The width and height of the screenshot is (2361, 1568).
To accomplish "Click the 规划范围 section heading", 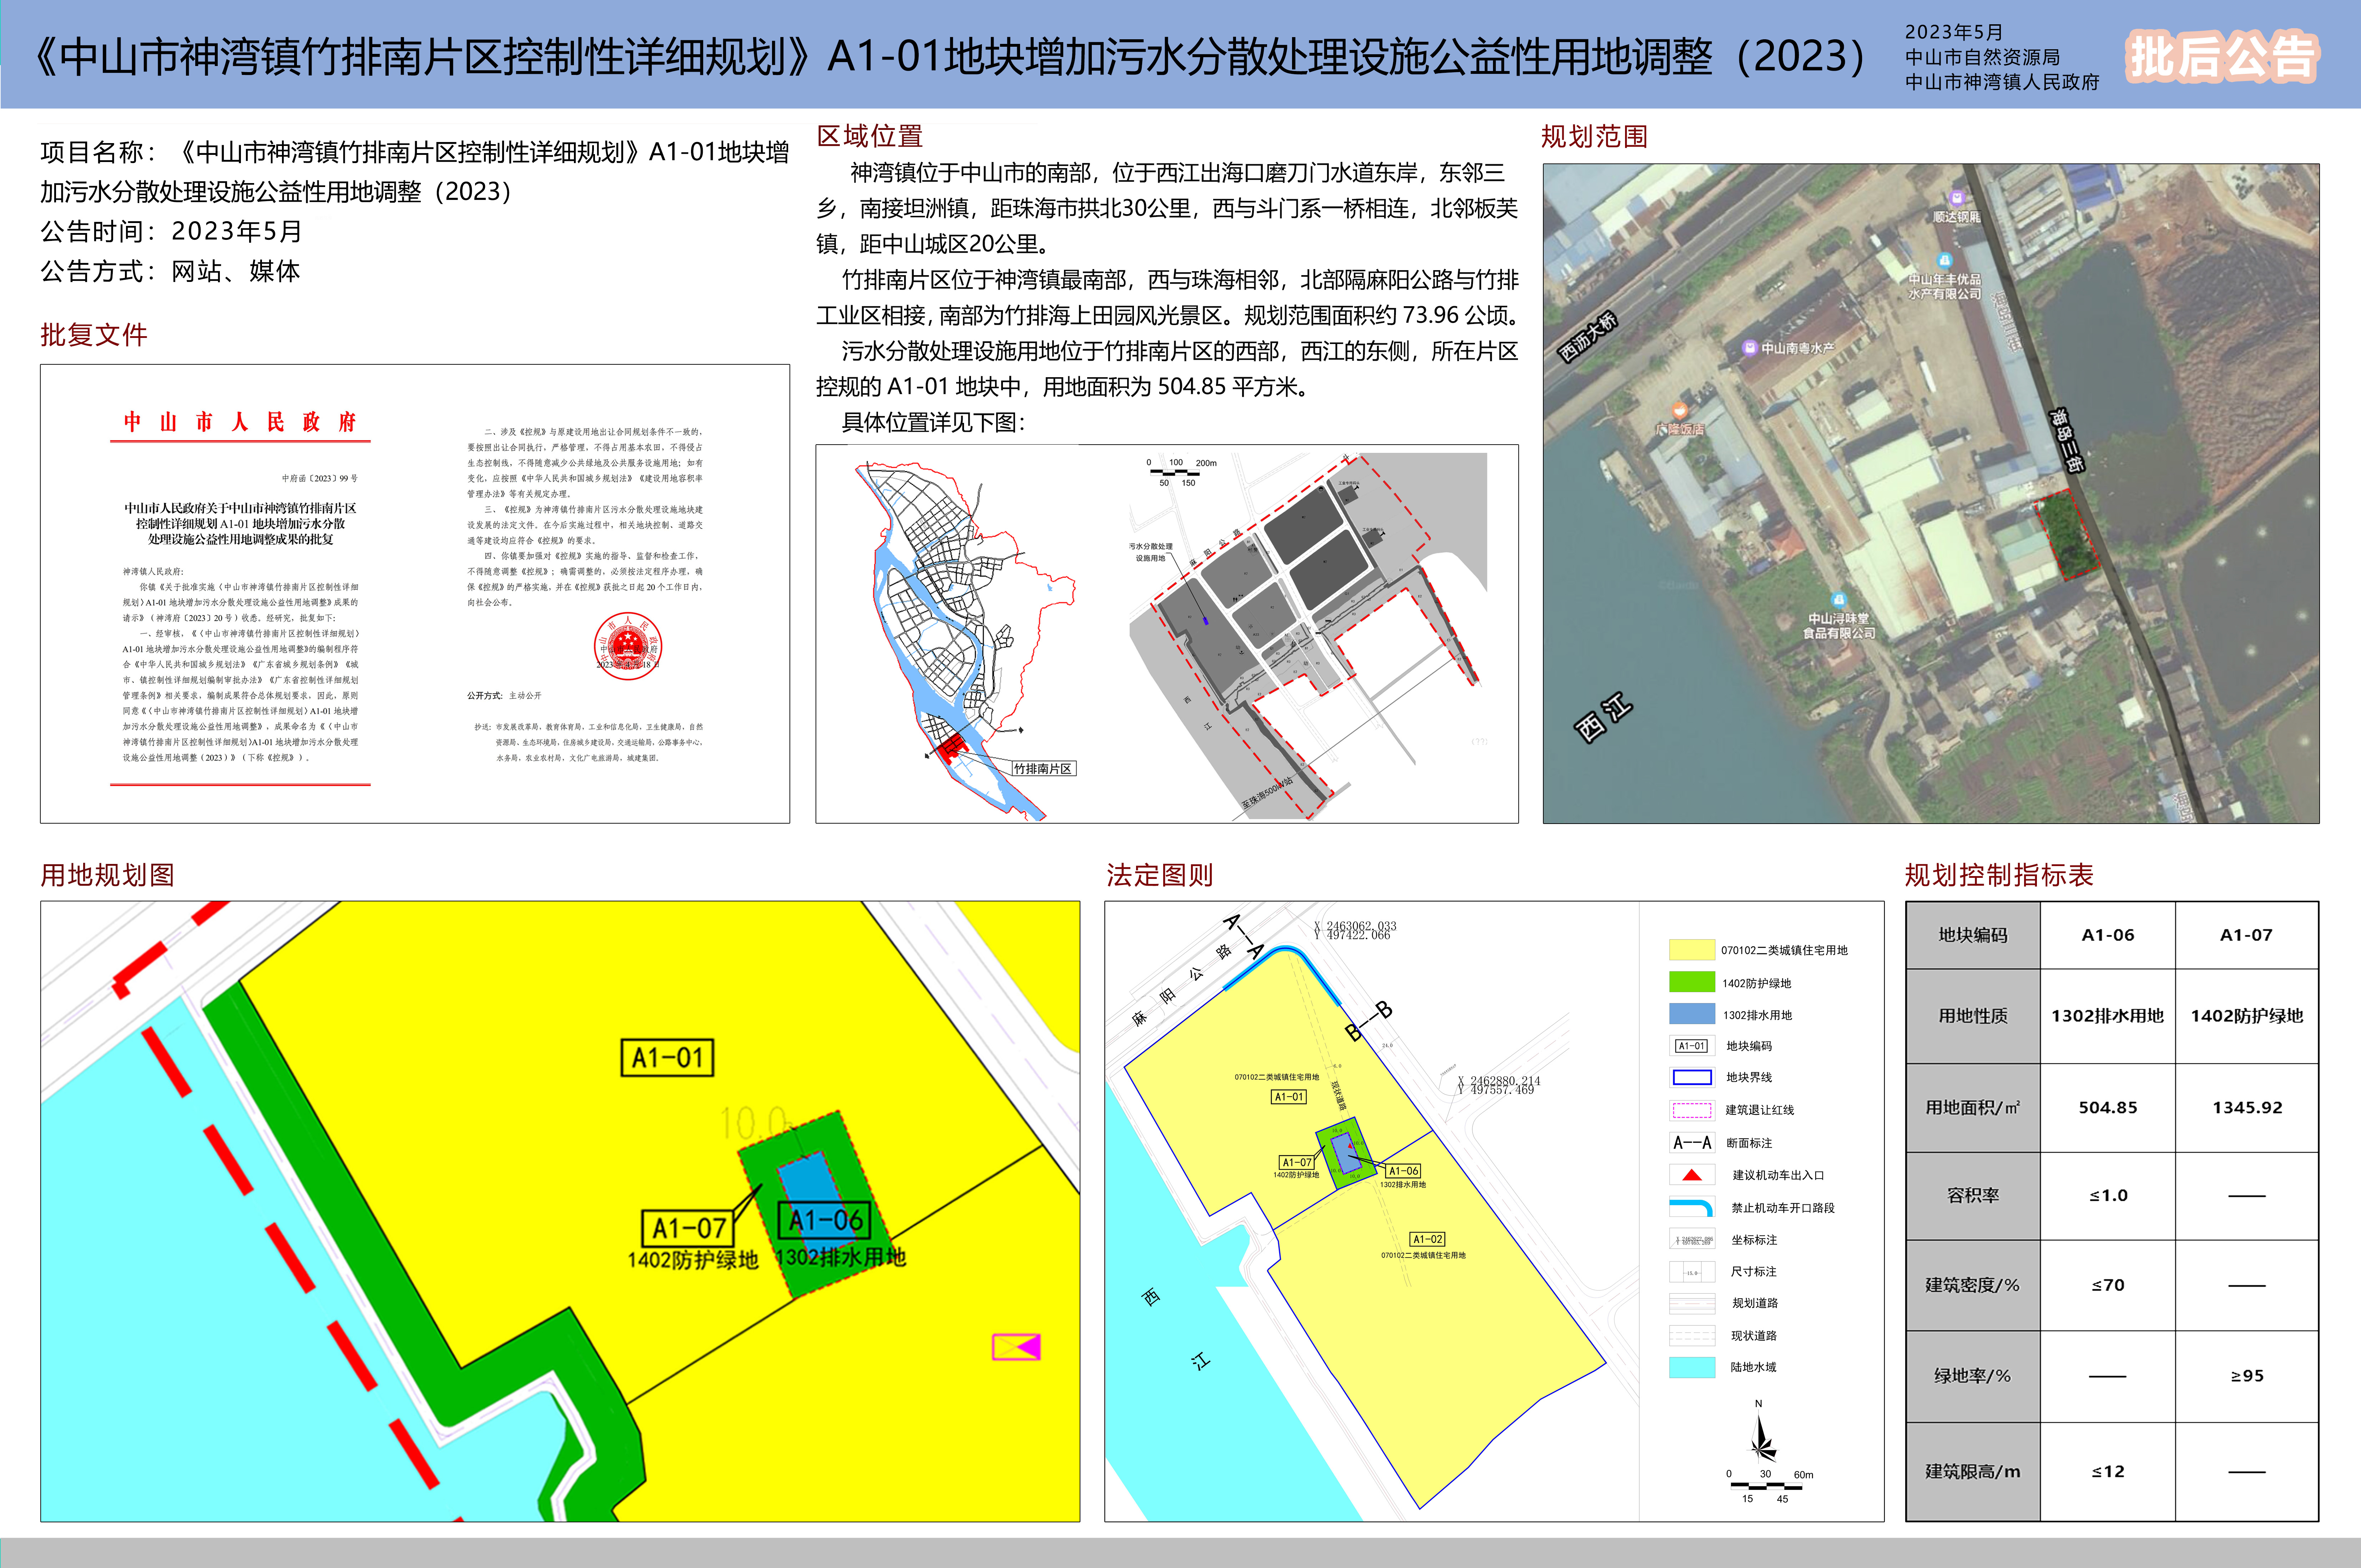I will (1594, 136).
